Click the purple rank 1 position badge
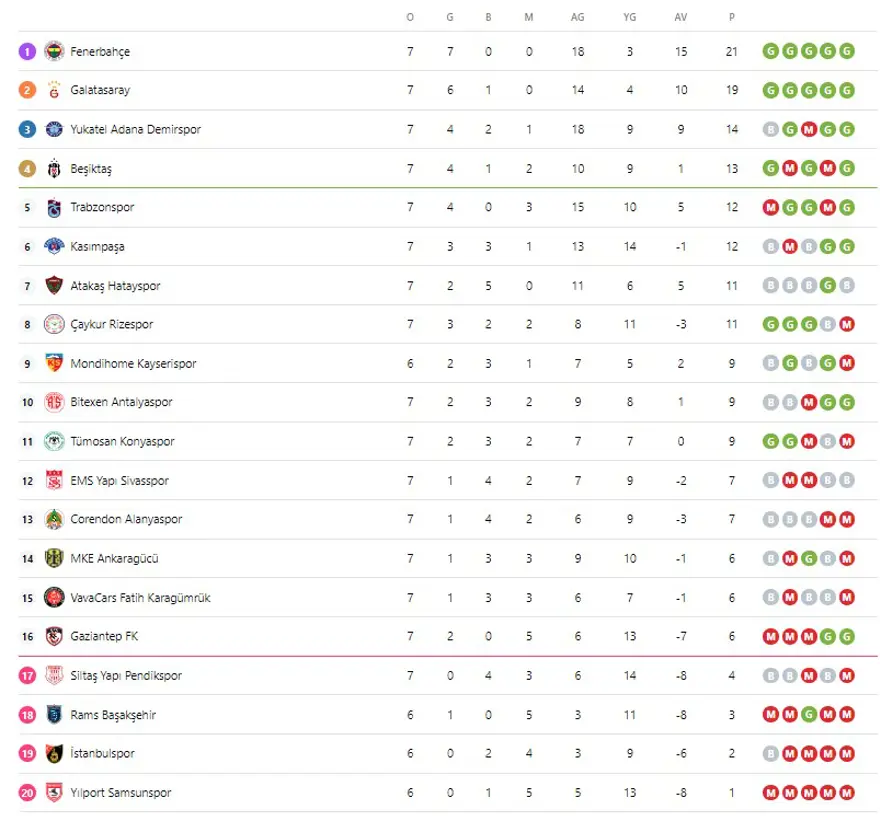 coord(27,51)
